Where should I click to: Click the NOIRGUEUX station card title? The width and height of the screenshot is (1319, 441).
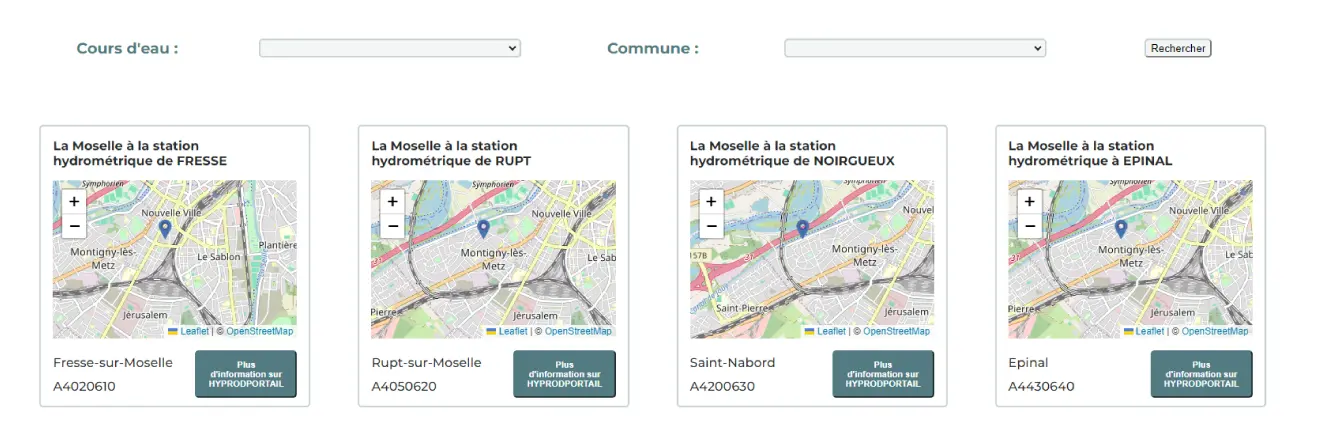pos(792,153)
